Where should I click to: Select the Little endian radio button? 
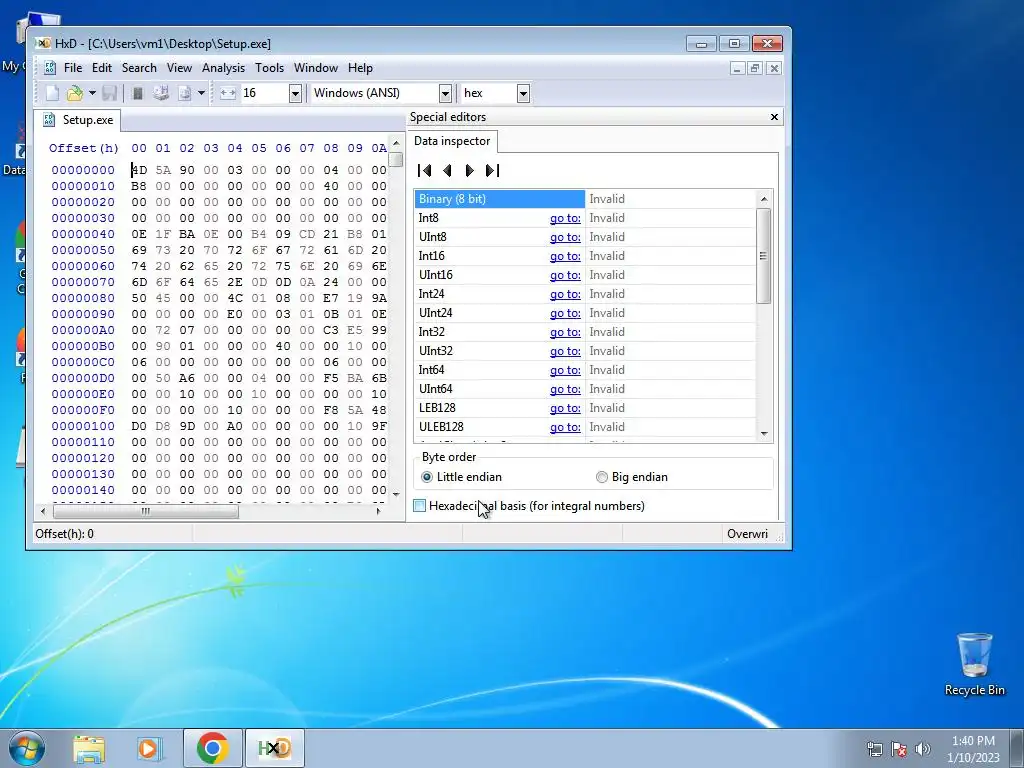[427, 477]
